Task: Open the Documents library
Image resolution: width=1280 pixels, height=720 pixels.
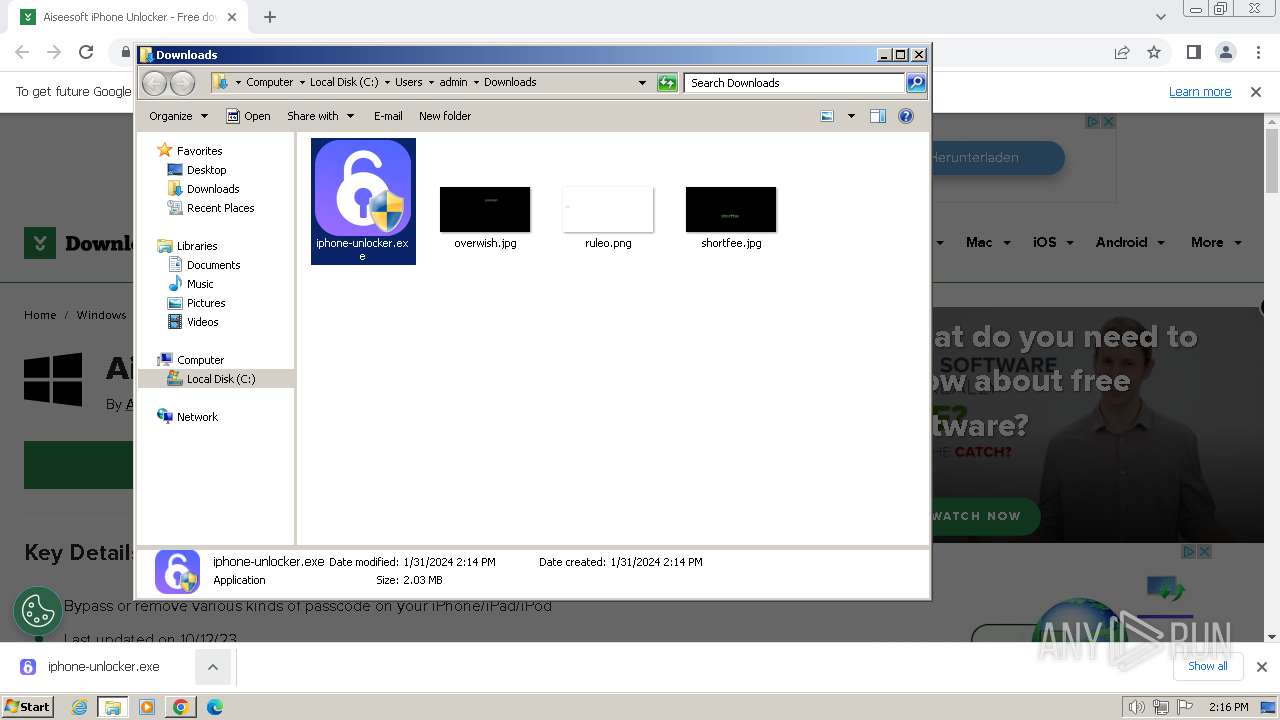Action: (213, 265)
